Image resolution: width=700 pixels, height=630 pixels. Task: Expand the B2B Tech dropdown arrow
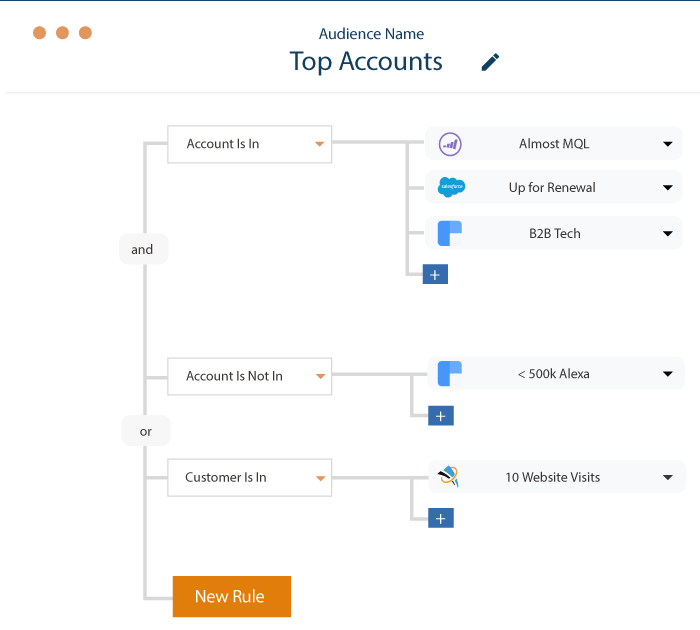(667, 234)
